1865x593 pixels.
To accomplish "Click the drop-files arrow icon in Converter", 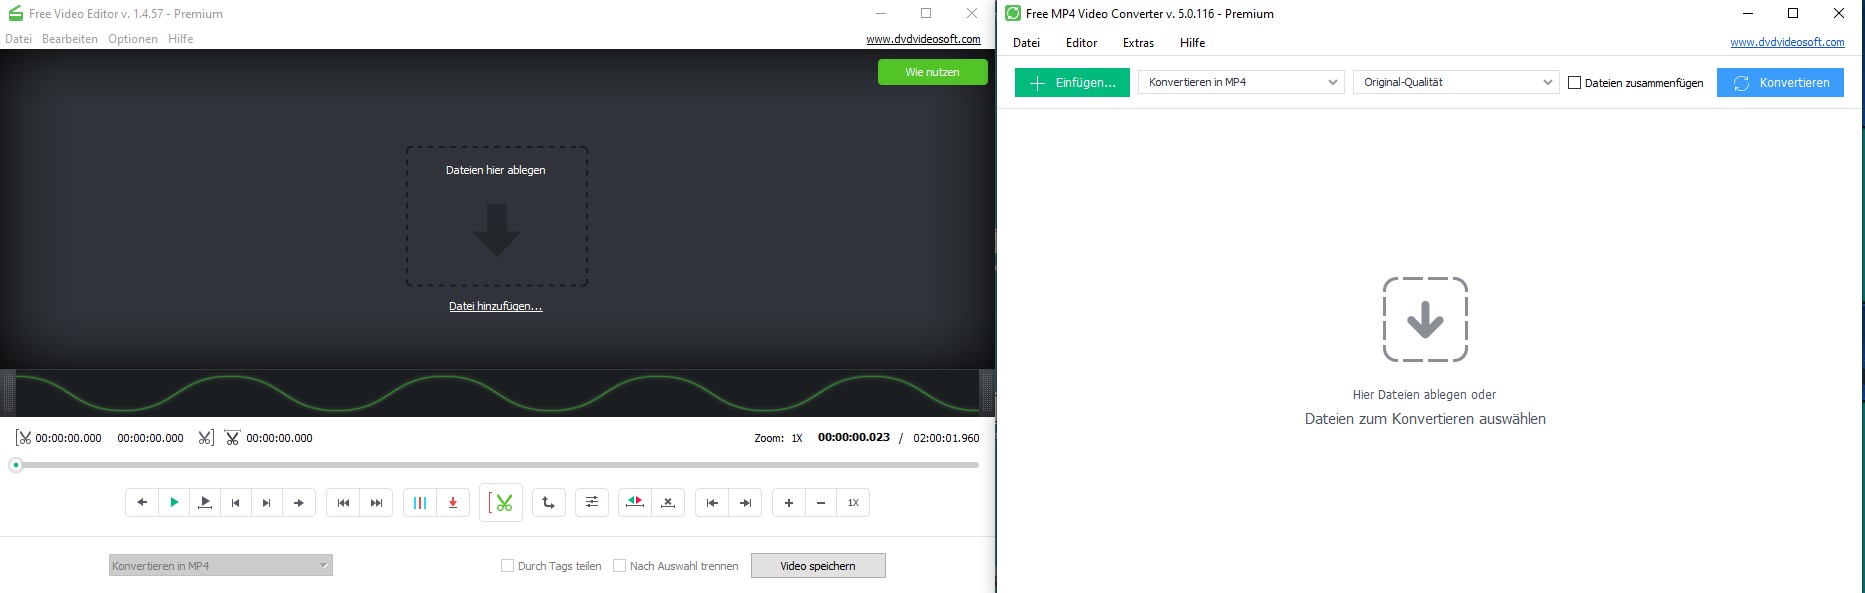I will point(1425,319).
